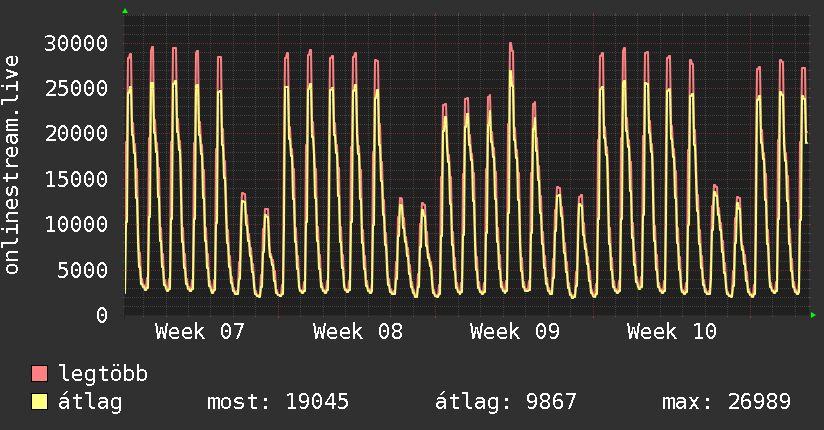Click the 0 y-axis tick label
The width and height of the screenshot is (824, 430).
coord(102,315)
